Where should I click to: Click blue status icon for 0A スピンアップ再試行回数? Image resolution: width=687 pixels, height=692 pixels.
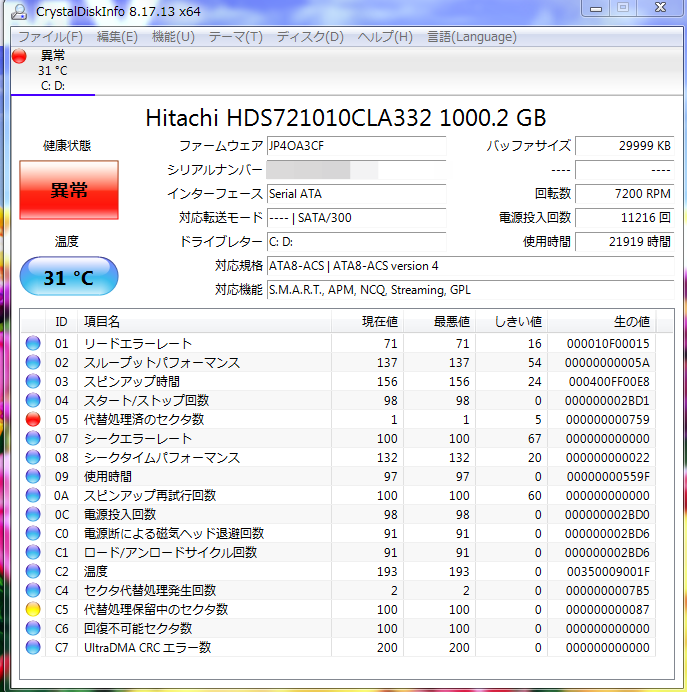coord(33,495)
